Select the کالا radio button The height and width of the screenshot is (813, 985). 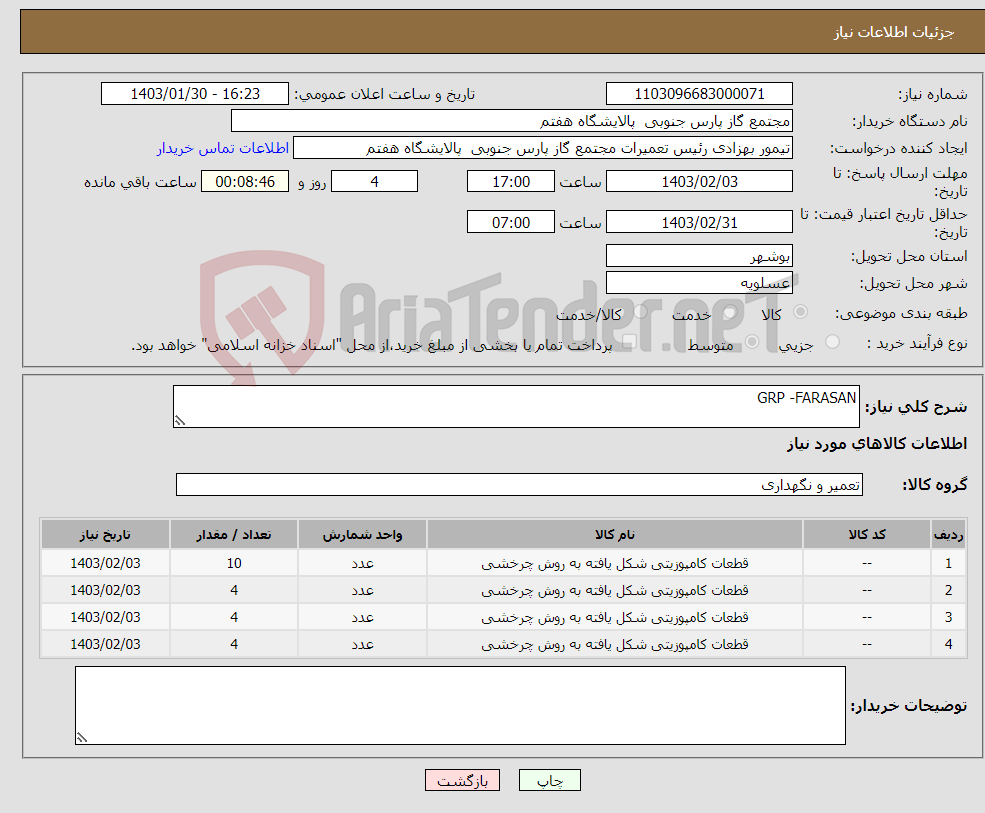tap(800, 312)
